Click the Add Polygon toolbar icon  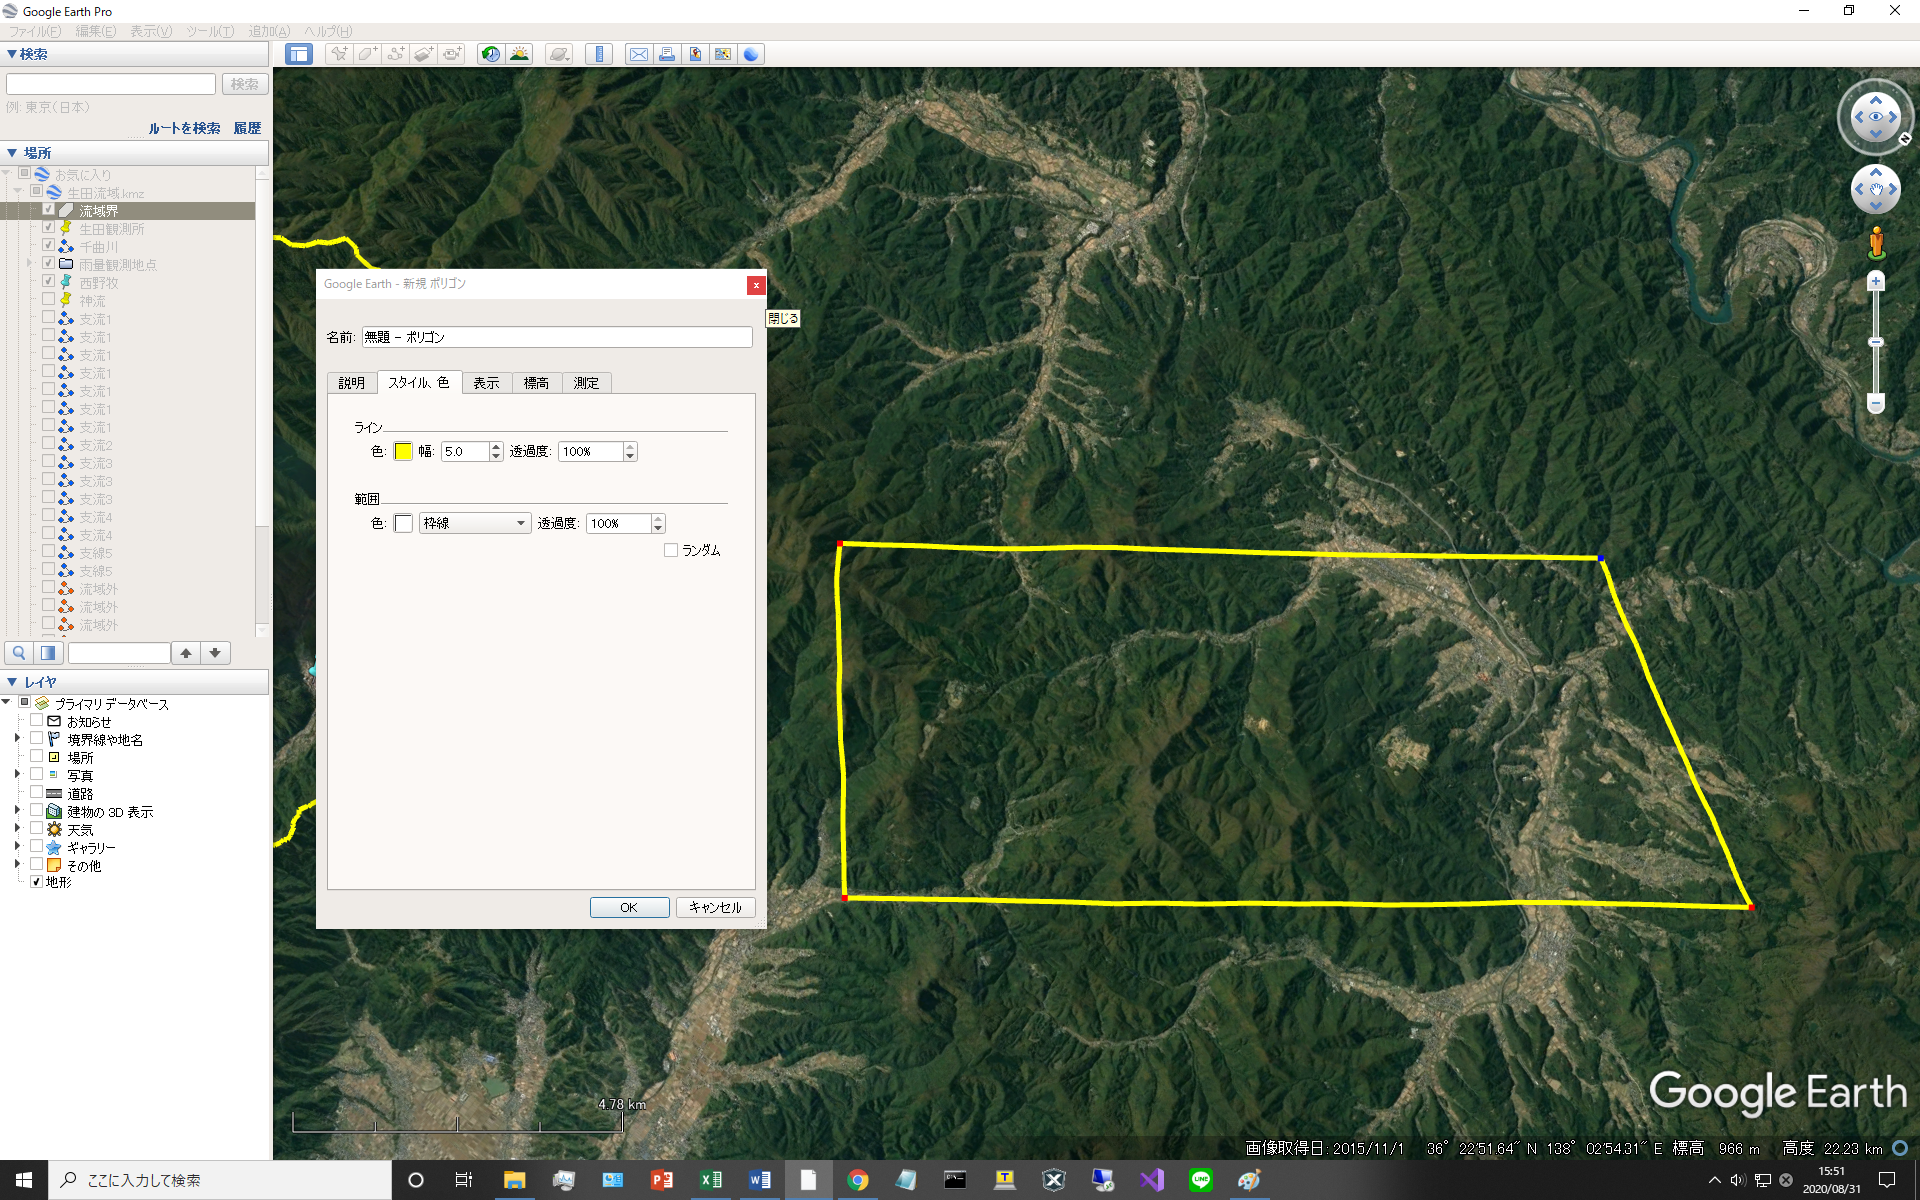point(368,54)
